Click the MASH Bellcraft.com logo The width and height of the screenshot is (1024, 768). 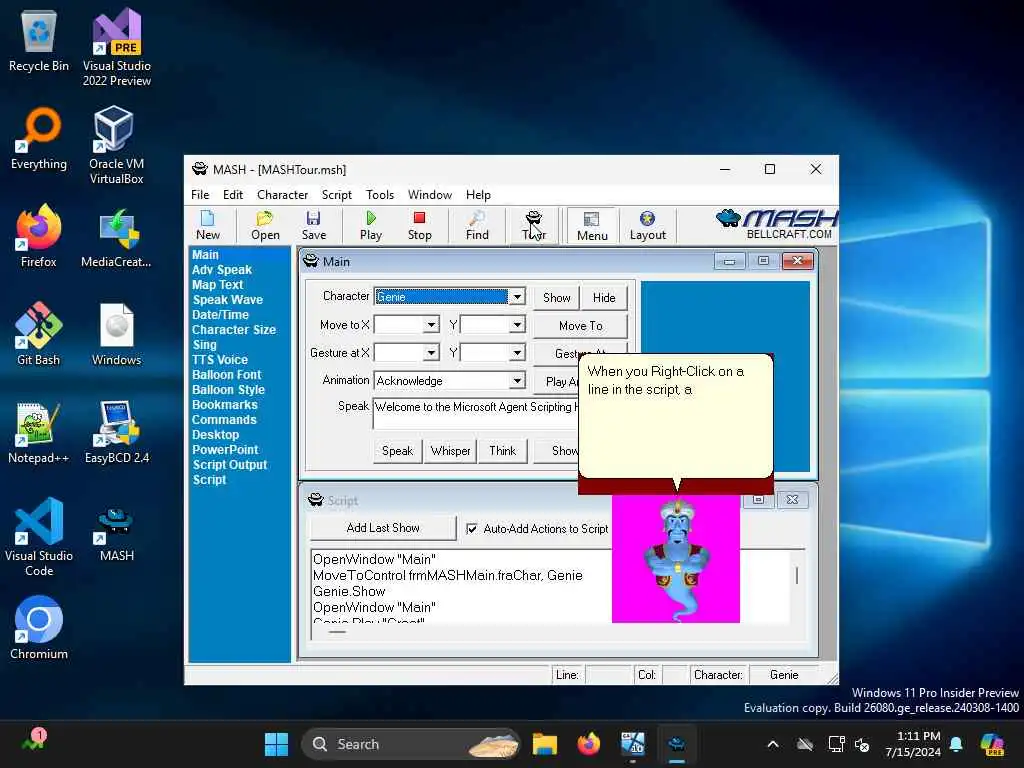coord(776,224)
